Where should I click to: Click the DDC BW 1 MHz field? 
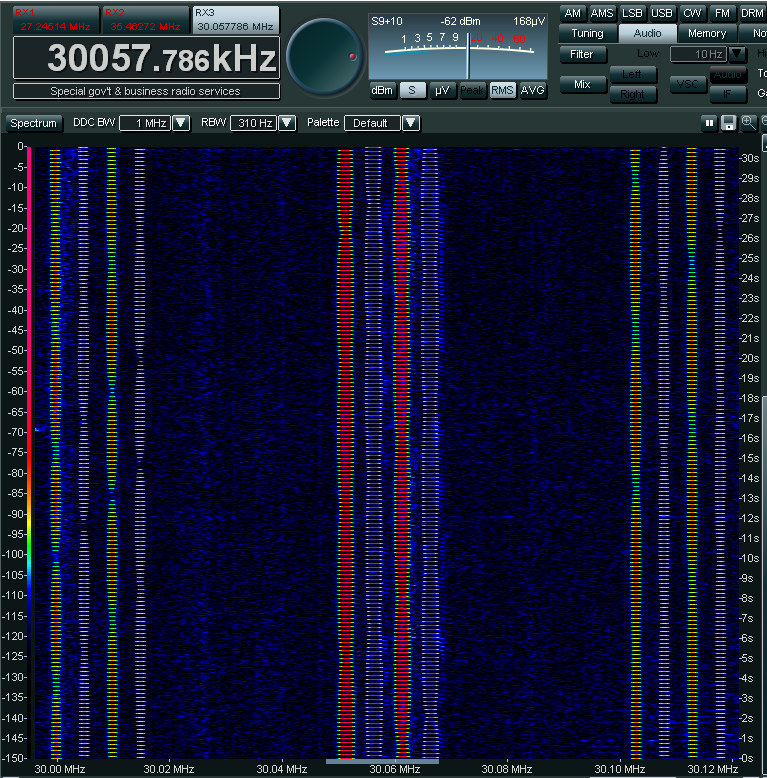coord(145,123)
